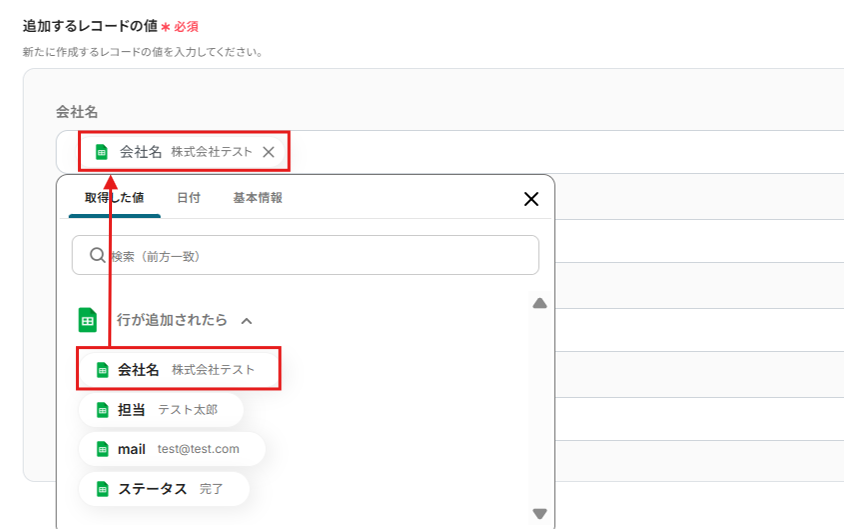Remove the 会社名 chip from input field

(268, 152)
